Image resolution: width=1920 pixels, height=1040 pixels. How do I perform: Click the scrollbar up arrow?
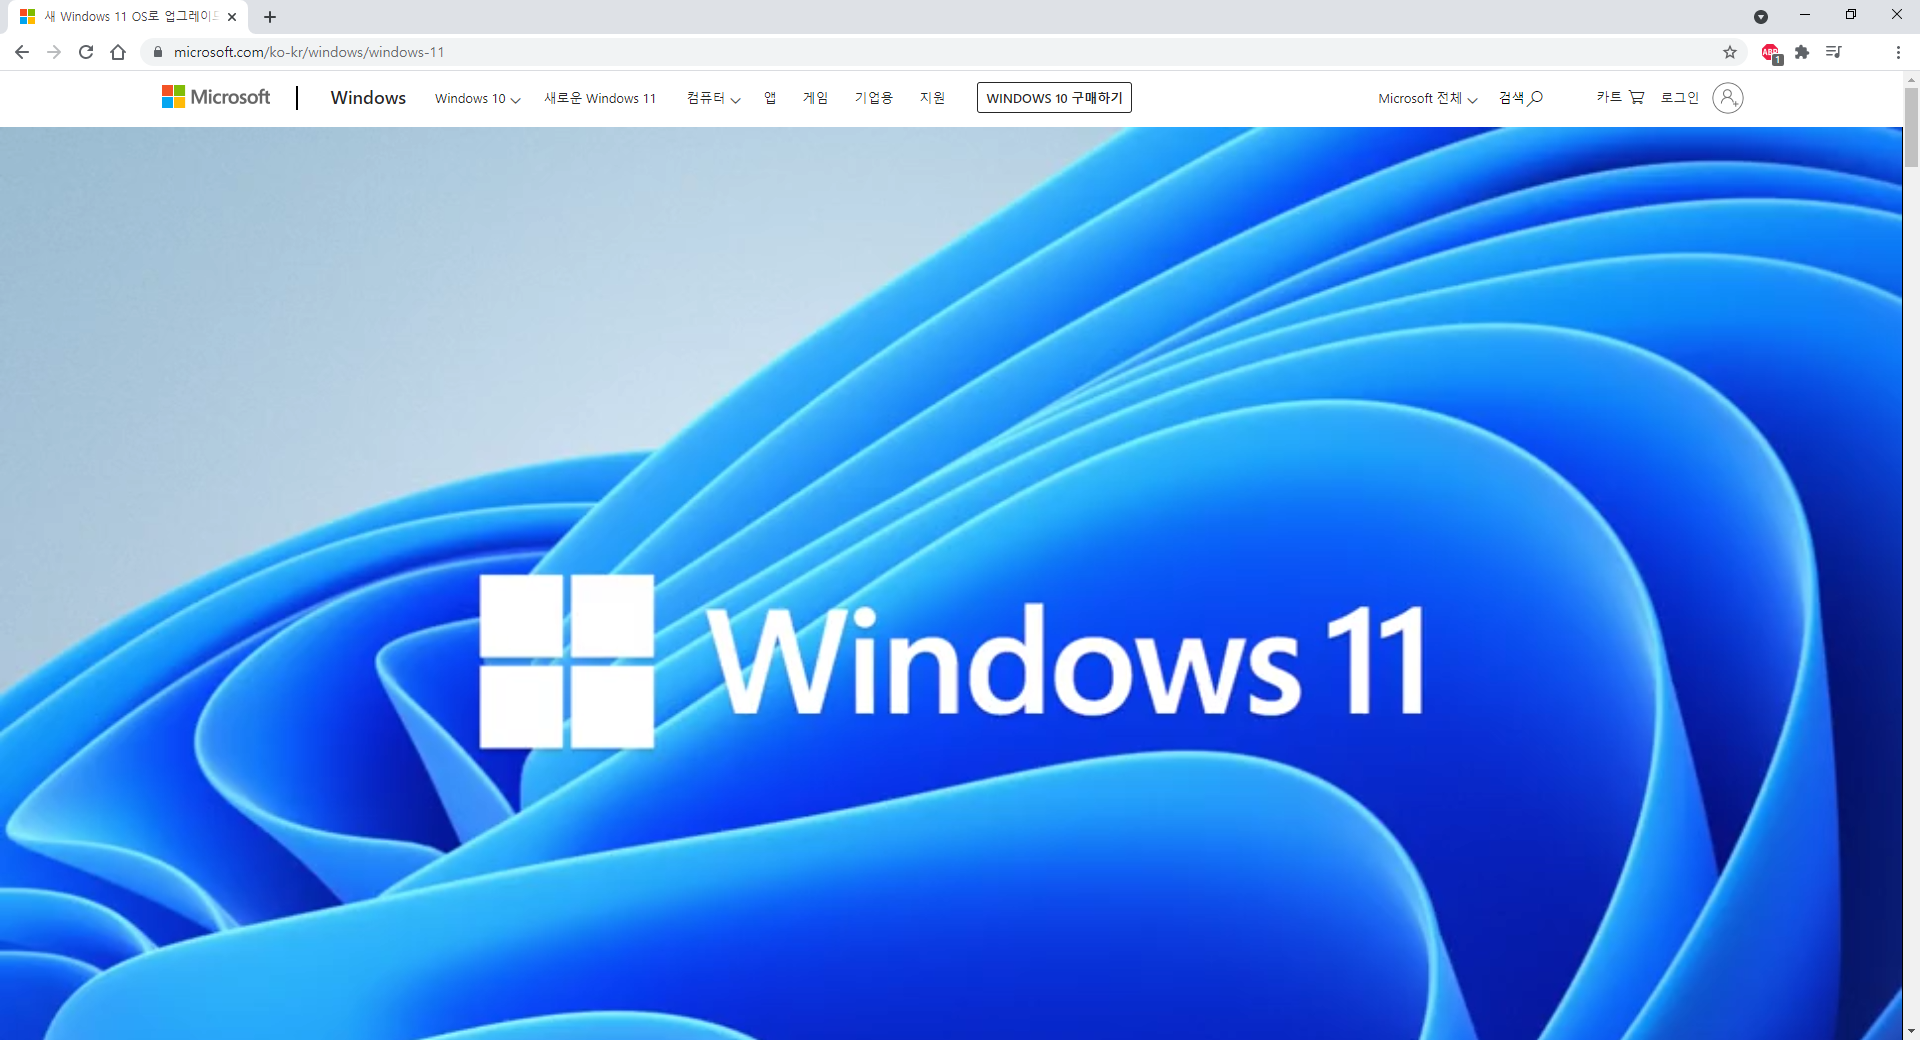pos(1911,78)
